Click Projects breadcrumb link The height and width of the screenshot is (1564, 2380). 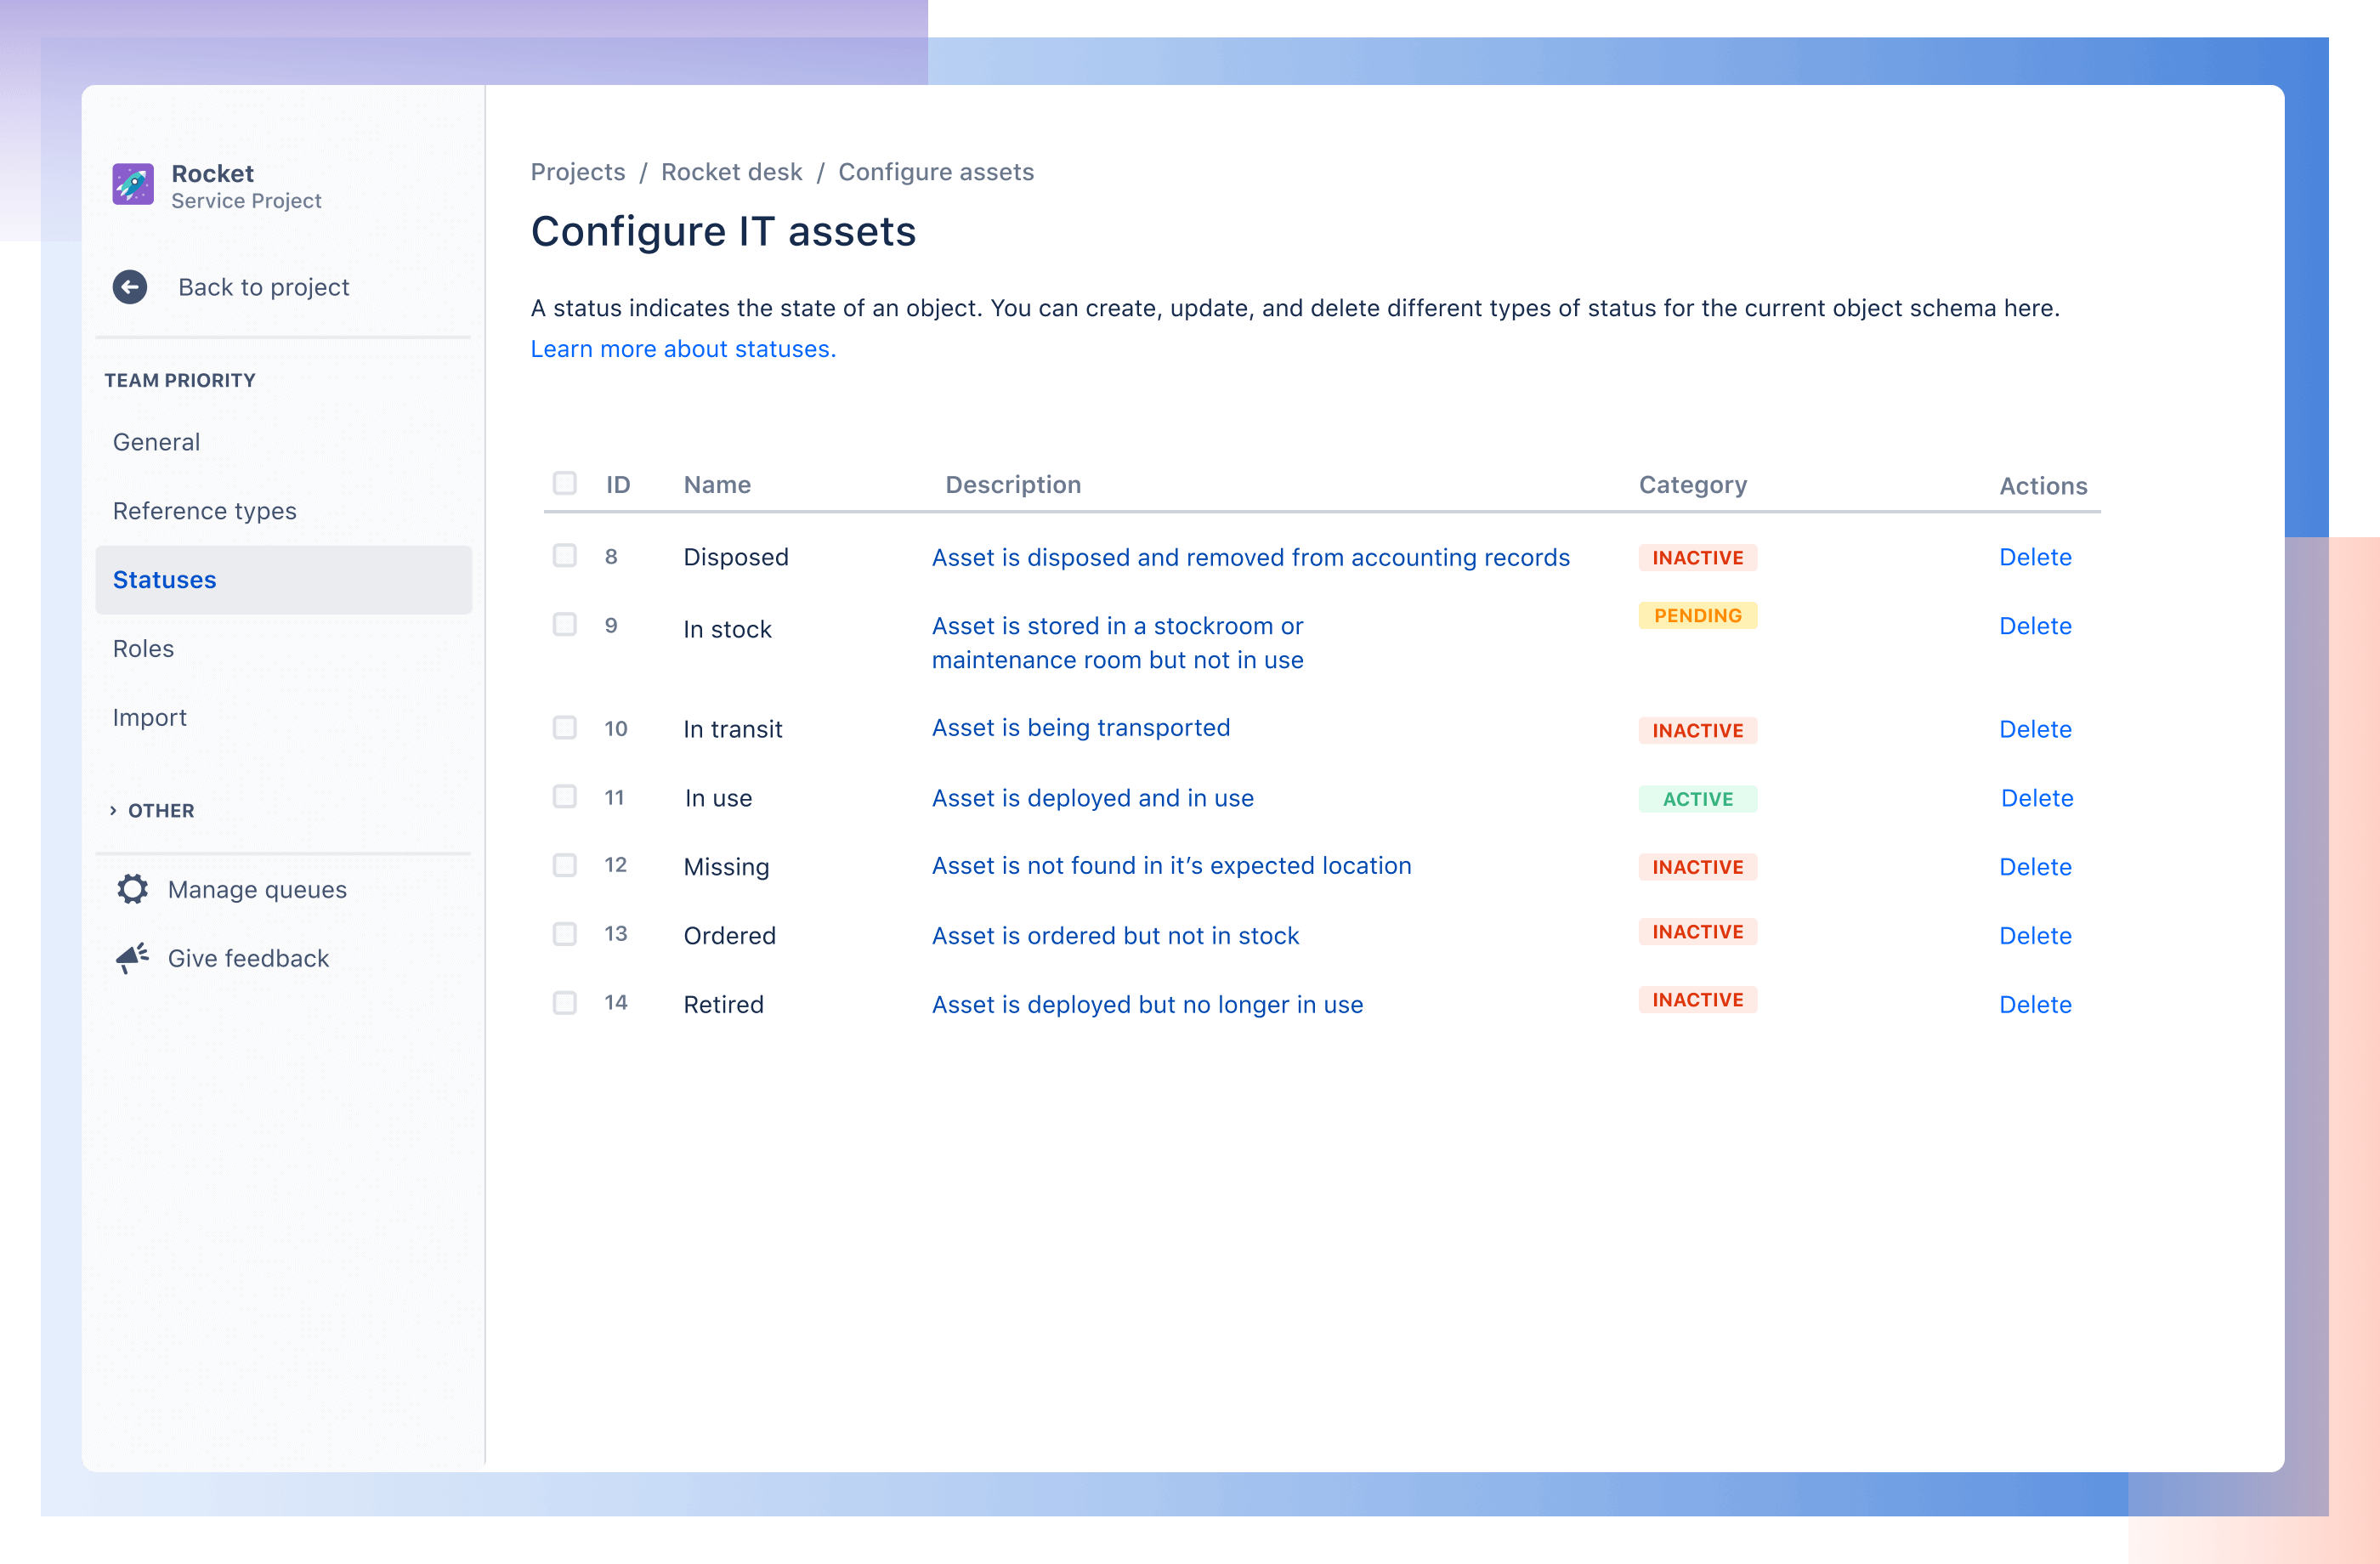click(577, 171)
